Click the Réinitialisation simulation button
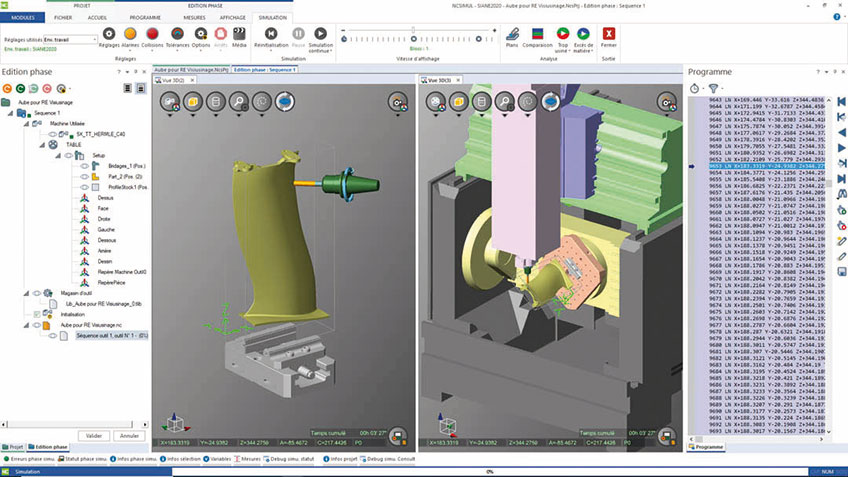 271,35
